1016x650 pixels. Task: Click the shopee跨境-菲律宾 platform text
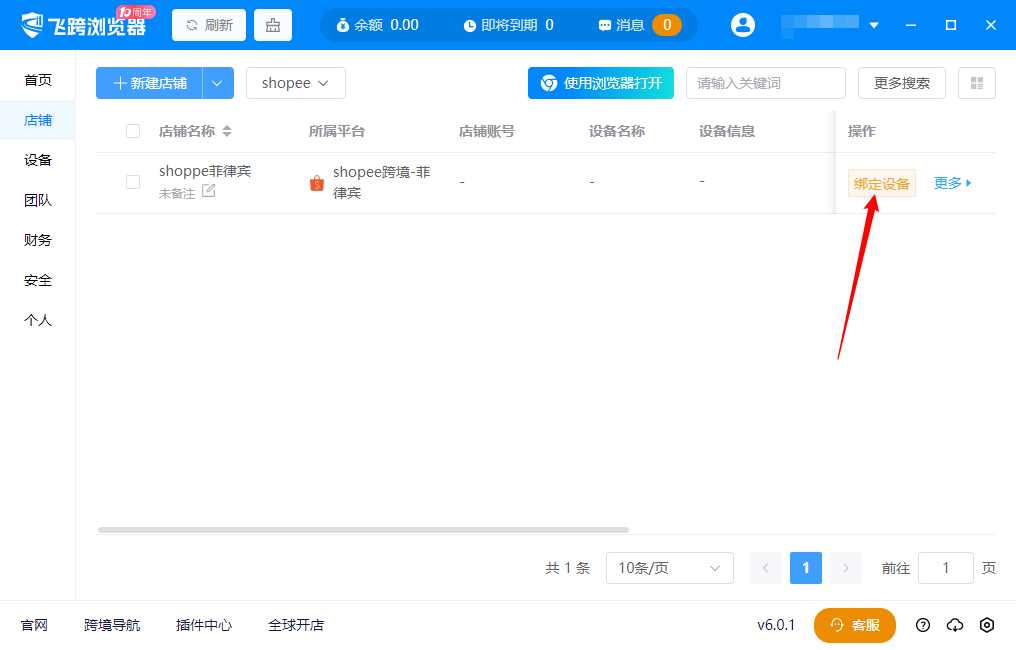382,182
